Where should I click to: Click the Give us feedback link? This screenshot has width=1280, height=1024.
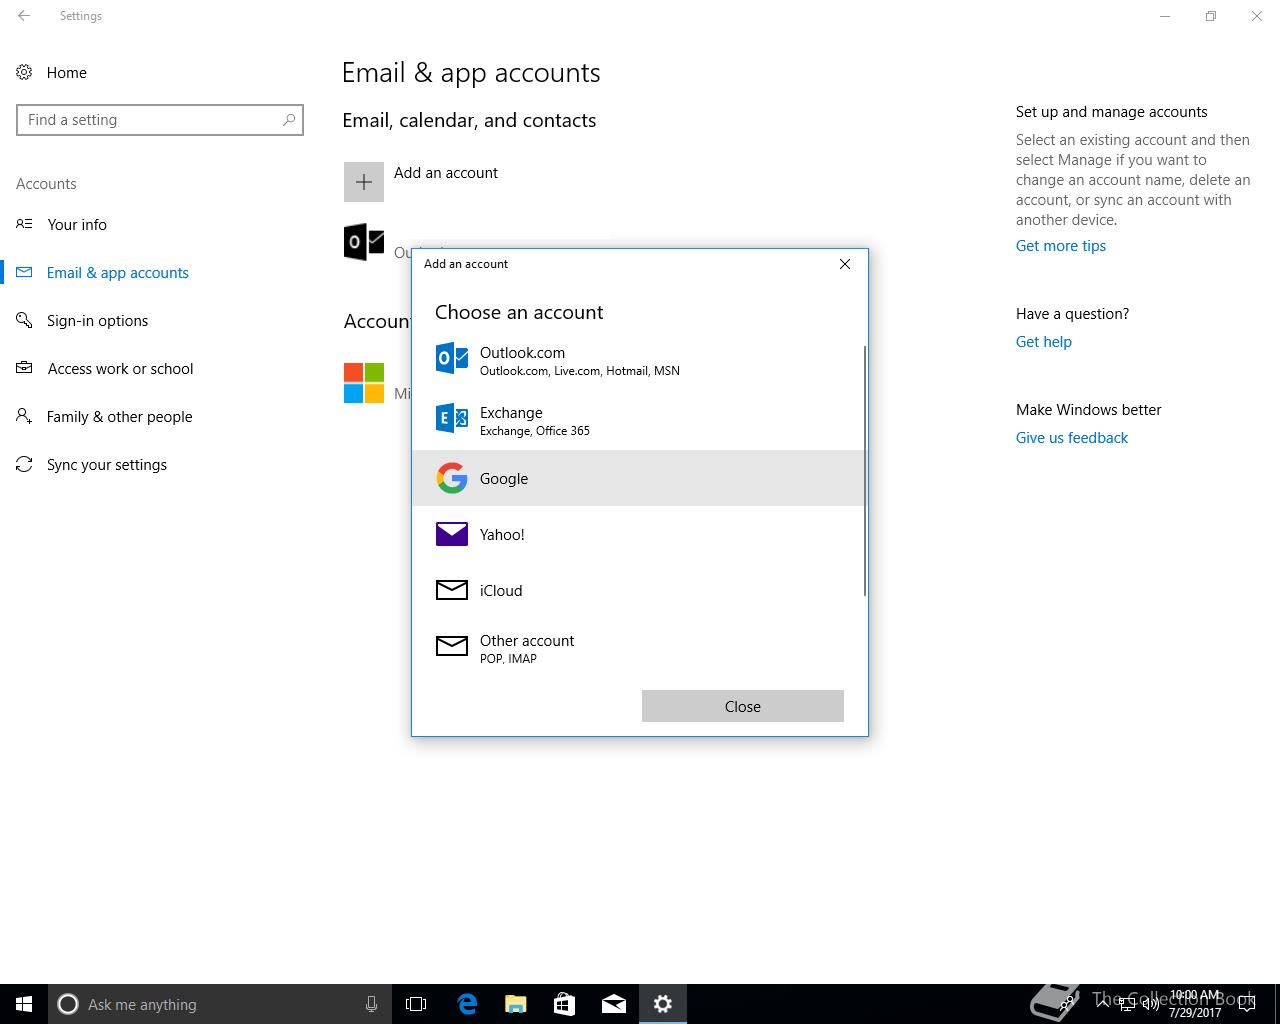pyautogui.click(x=1072, y=438)
